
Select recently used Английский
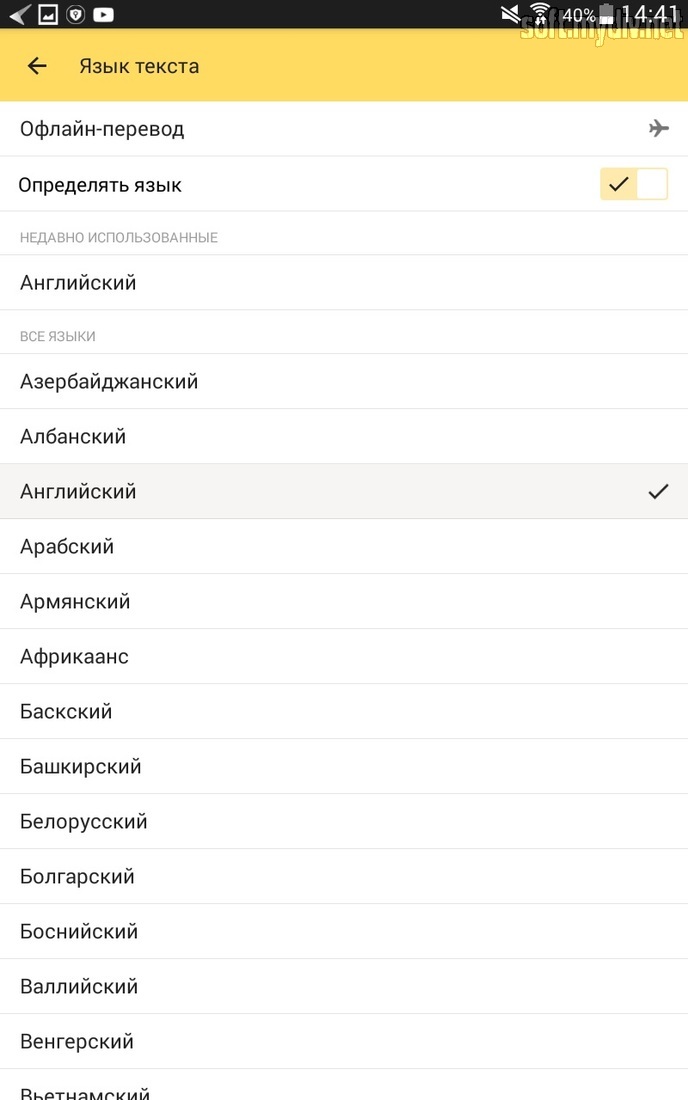click(x=344, y=283)
